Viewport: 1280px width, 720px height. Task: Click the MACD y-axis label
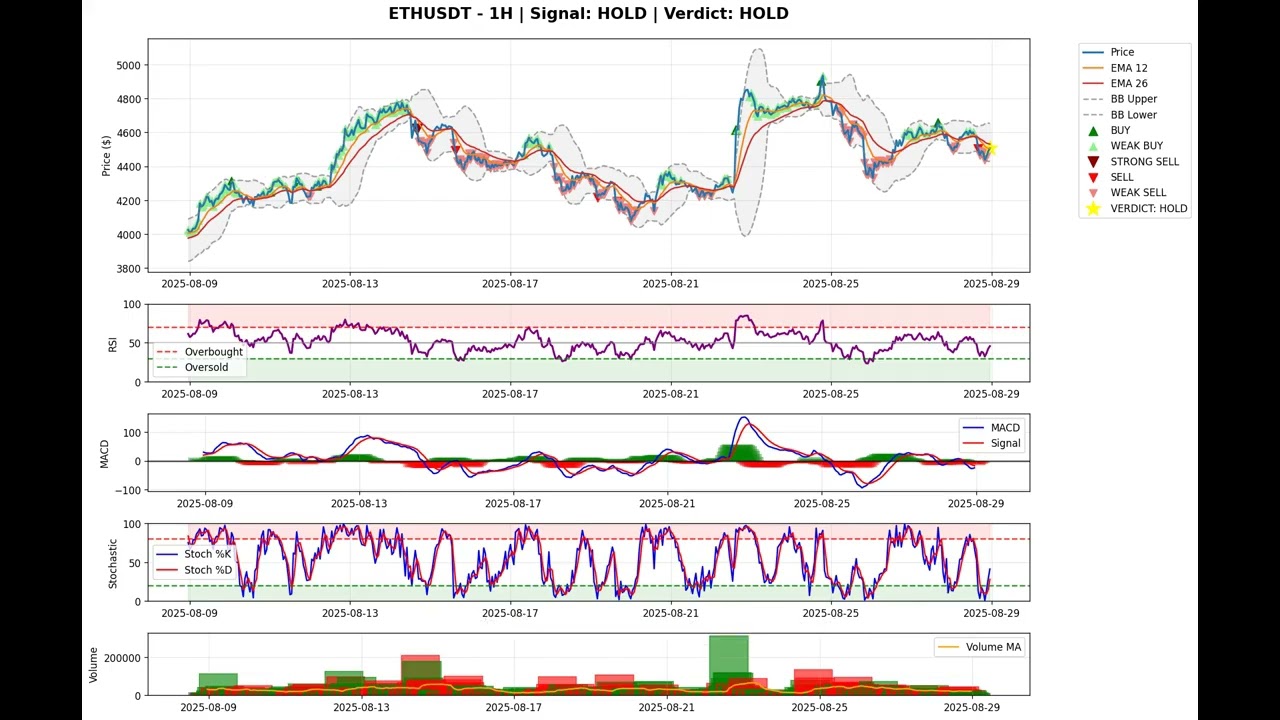(x=104, y=454)
